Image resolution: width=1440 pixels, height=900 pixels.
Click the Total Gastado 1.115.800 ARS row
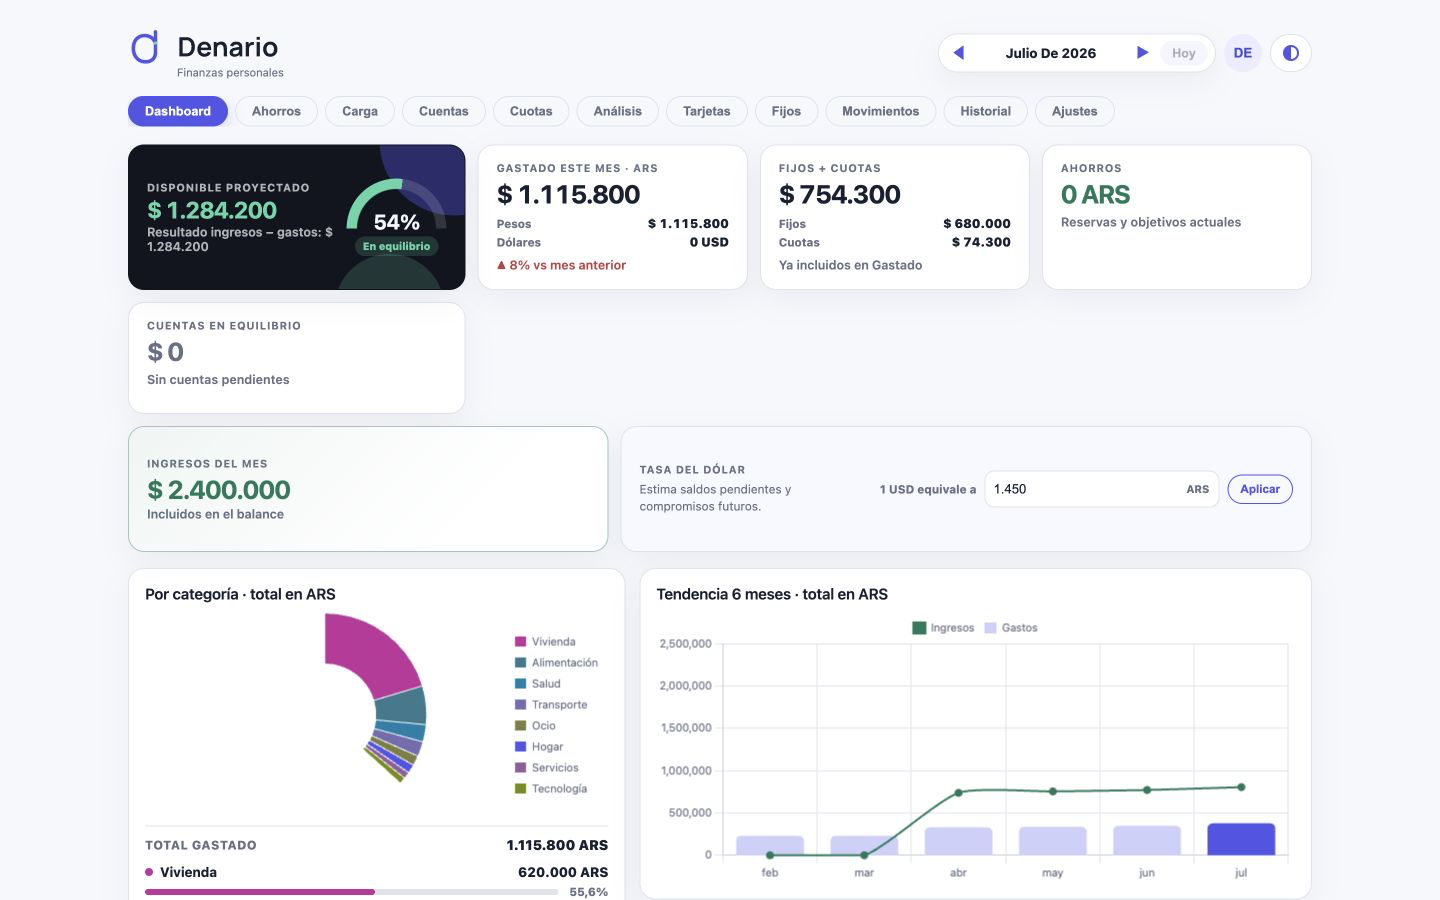376,845
